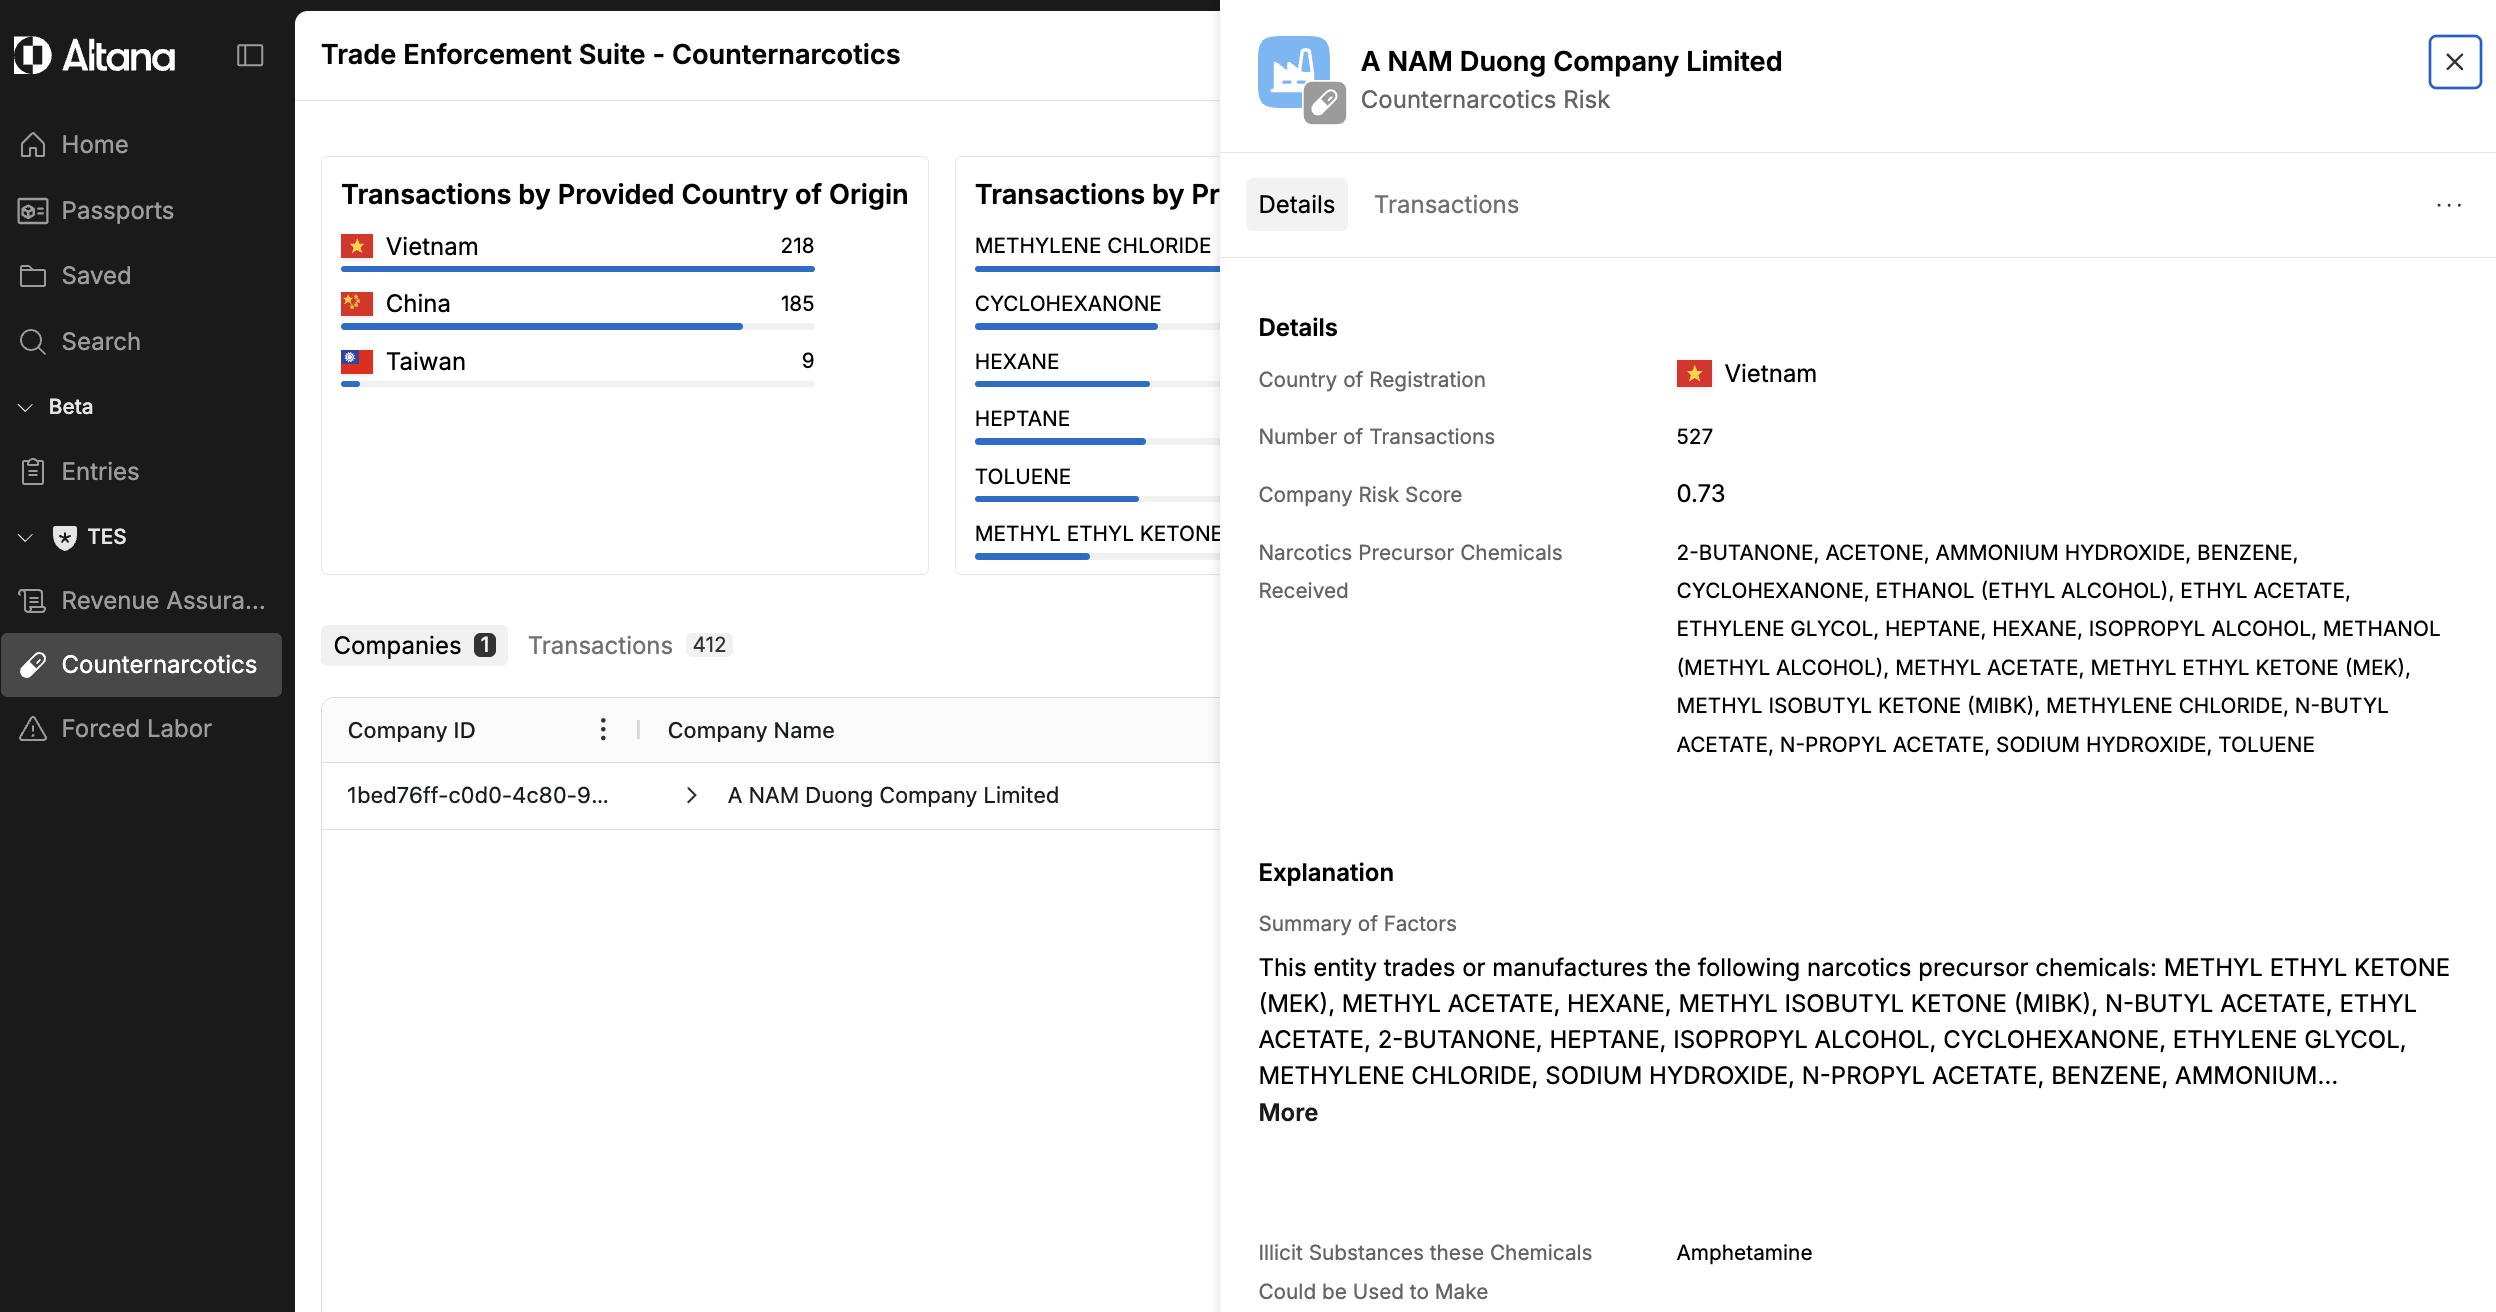Click METHYLENE CHLORIDE chart entry
Viewport: 2496px width, 1312px height.
tap(1093, 246)
